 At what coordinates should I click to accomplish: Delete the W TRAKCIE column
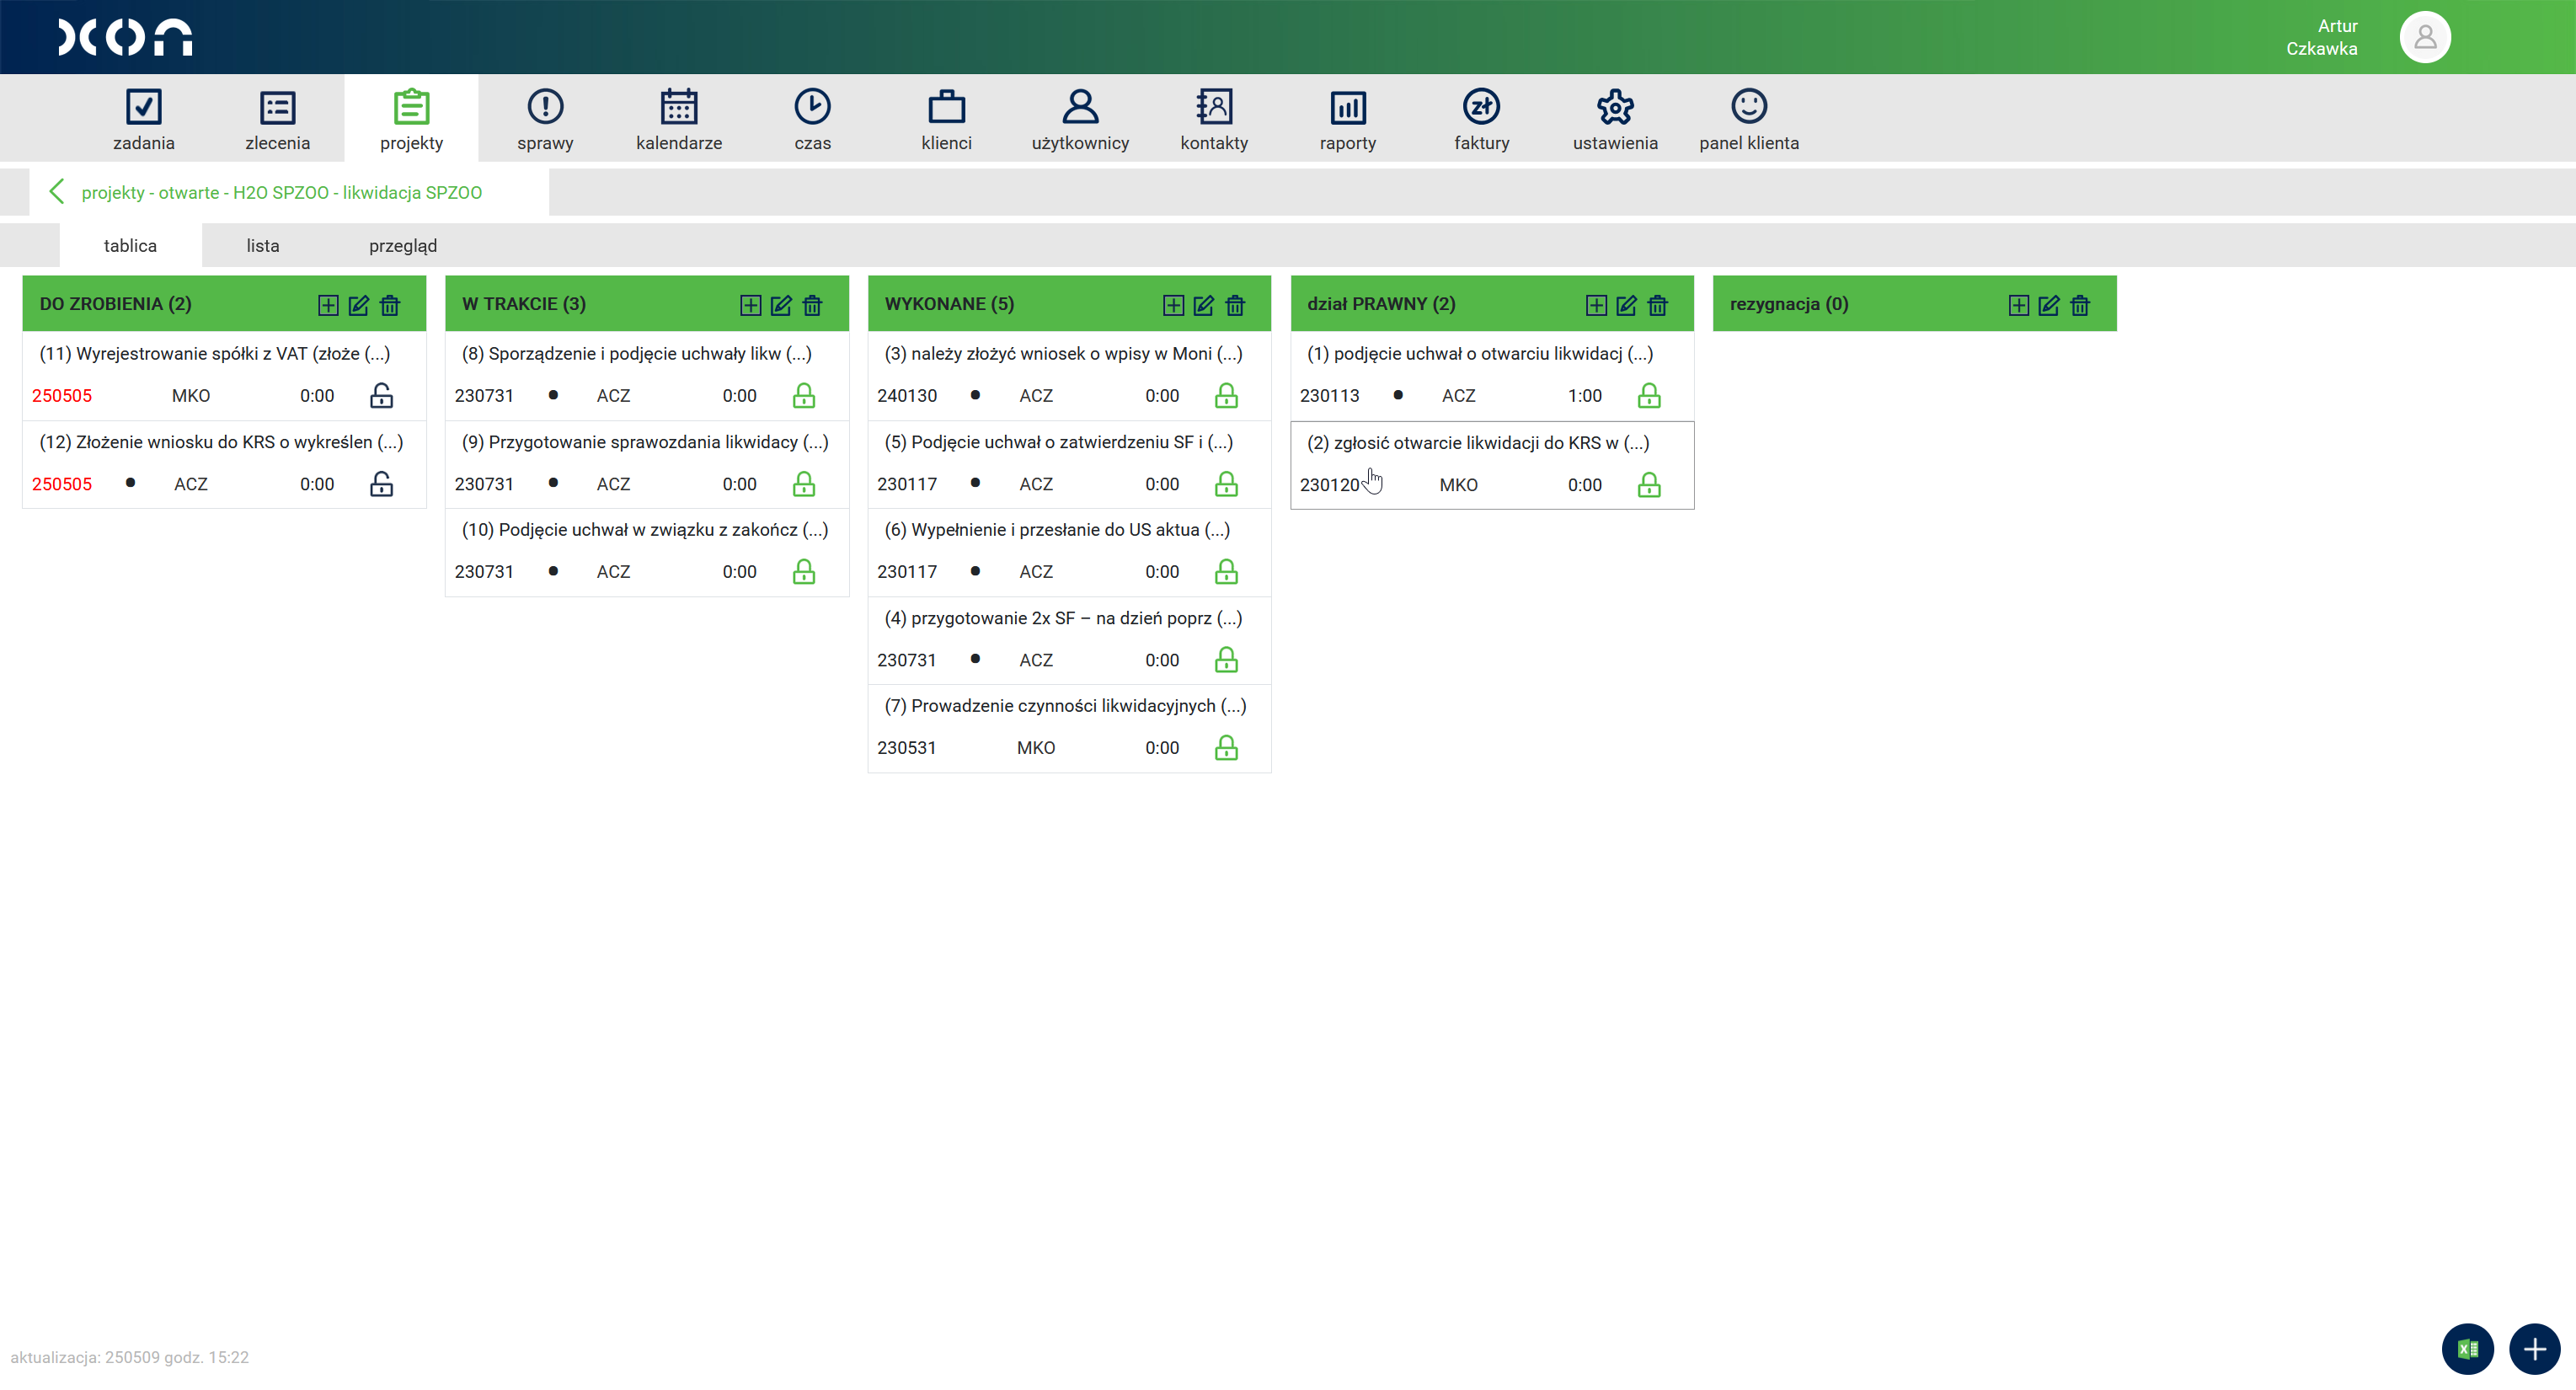tap(812, 305)
